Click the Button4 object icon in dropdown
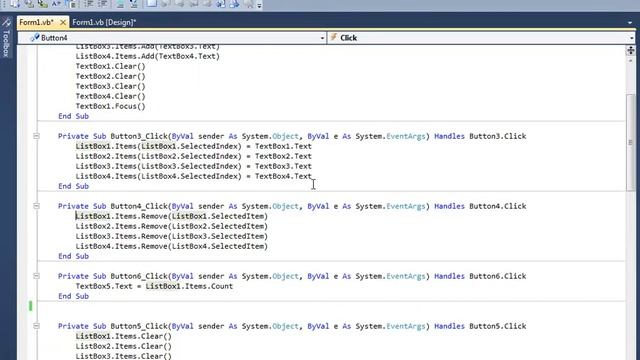Viewport: 640px width, 360px height. click(35, 38)
